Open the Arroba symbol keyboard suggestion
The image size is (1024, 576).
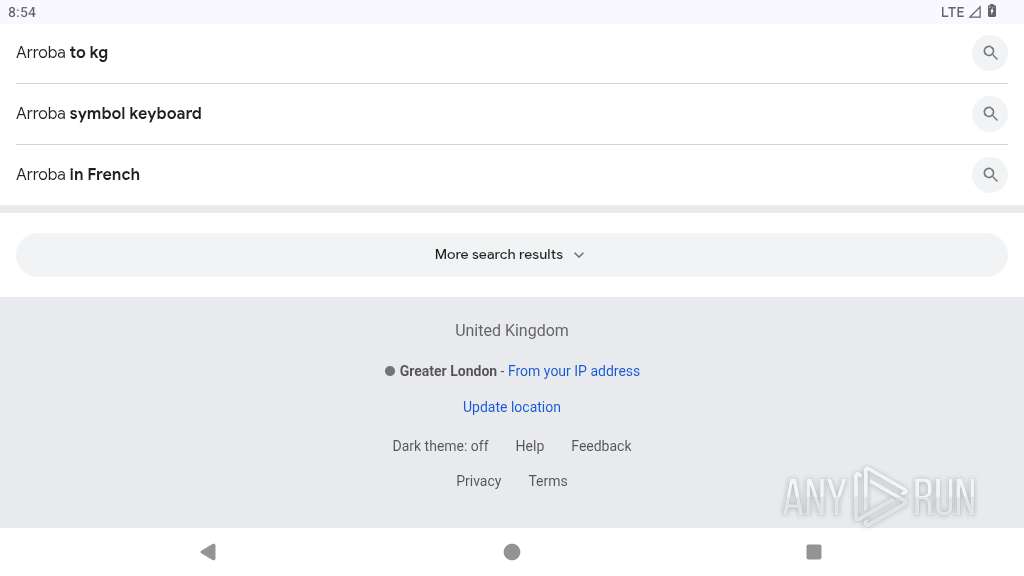click(511, 114)
